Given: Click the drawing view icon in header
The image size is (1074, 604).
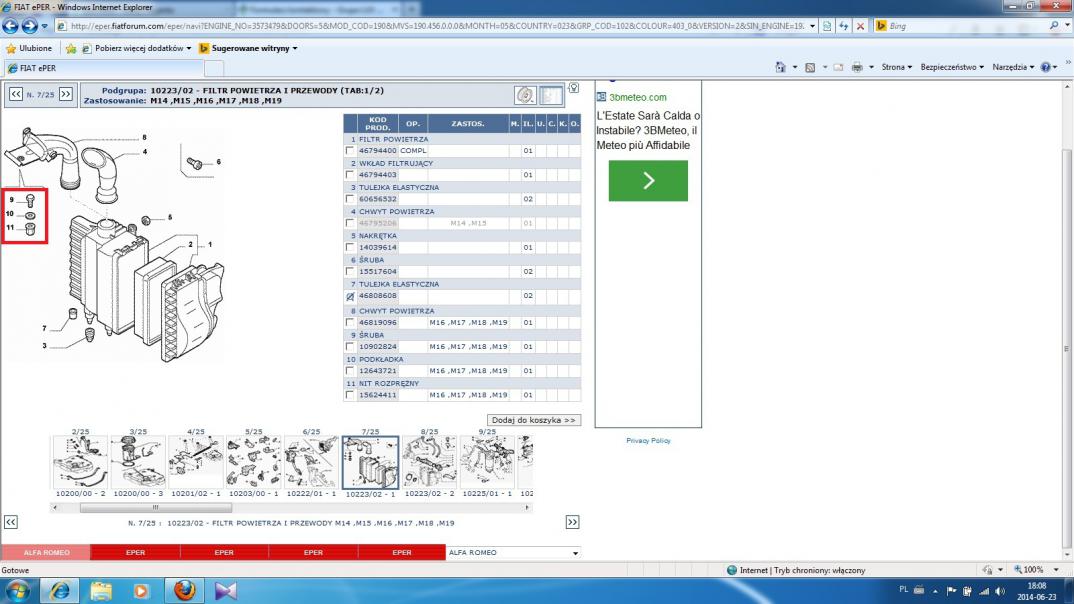Looking at the screenshot, I should [x=551, y=95].
